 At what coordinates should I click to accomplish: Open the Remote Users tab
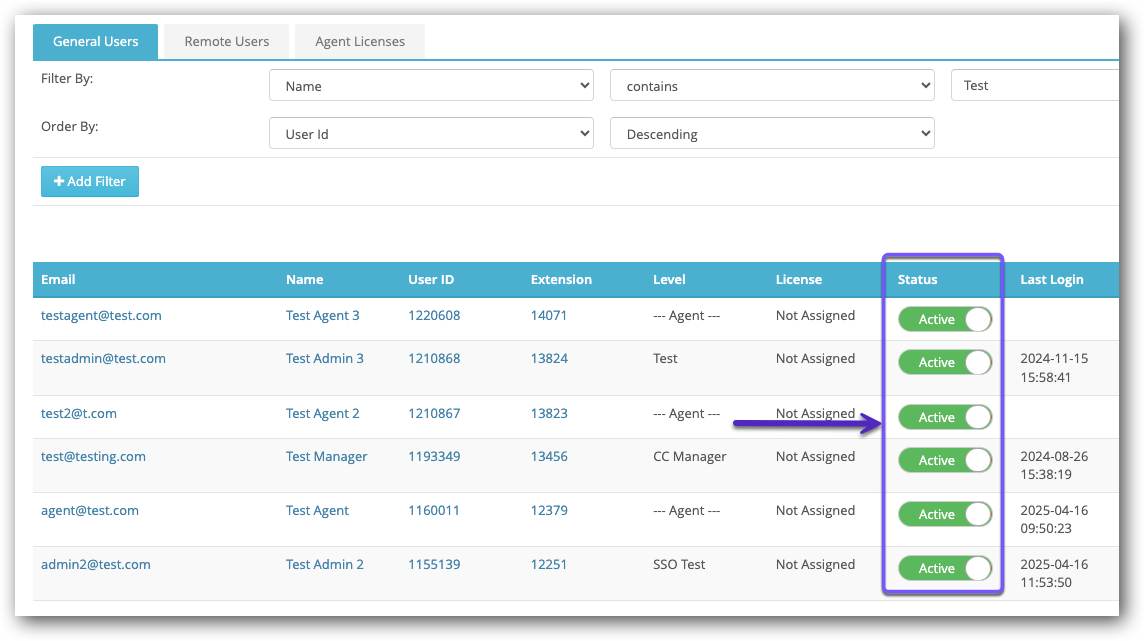coord(227,42)
